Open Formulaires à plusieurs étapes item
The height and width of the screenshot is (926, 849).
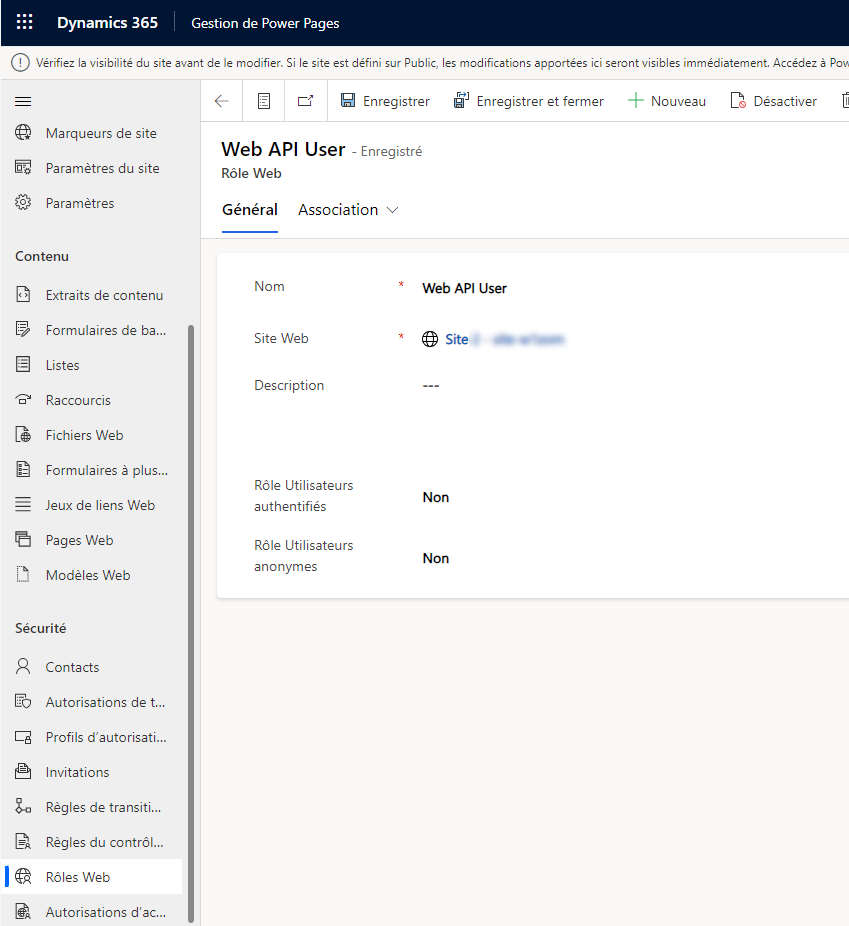91,470
